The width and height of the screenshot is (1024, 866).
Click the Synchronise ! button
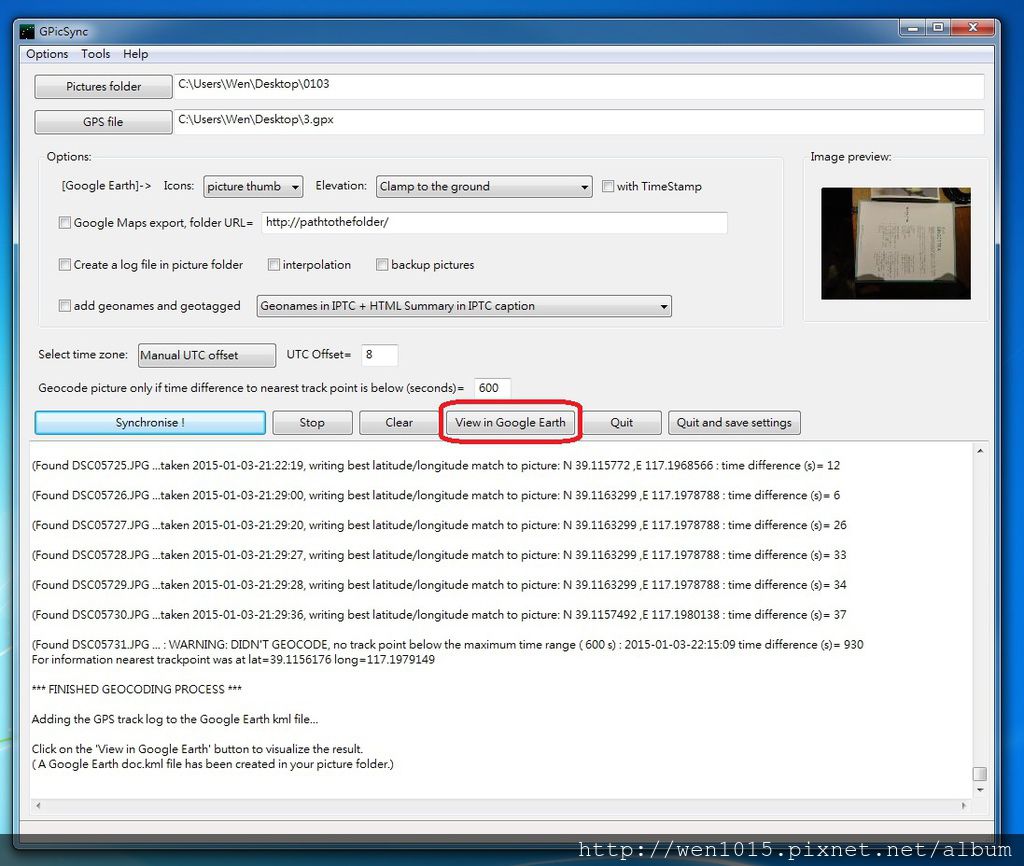click(150, 423)
